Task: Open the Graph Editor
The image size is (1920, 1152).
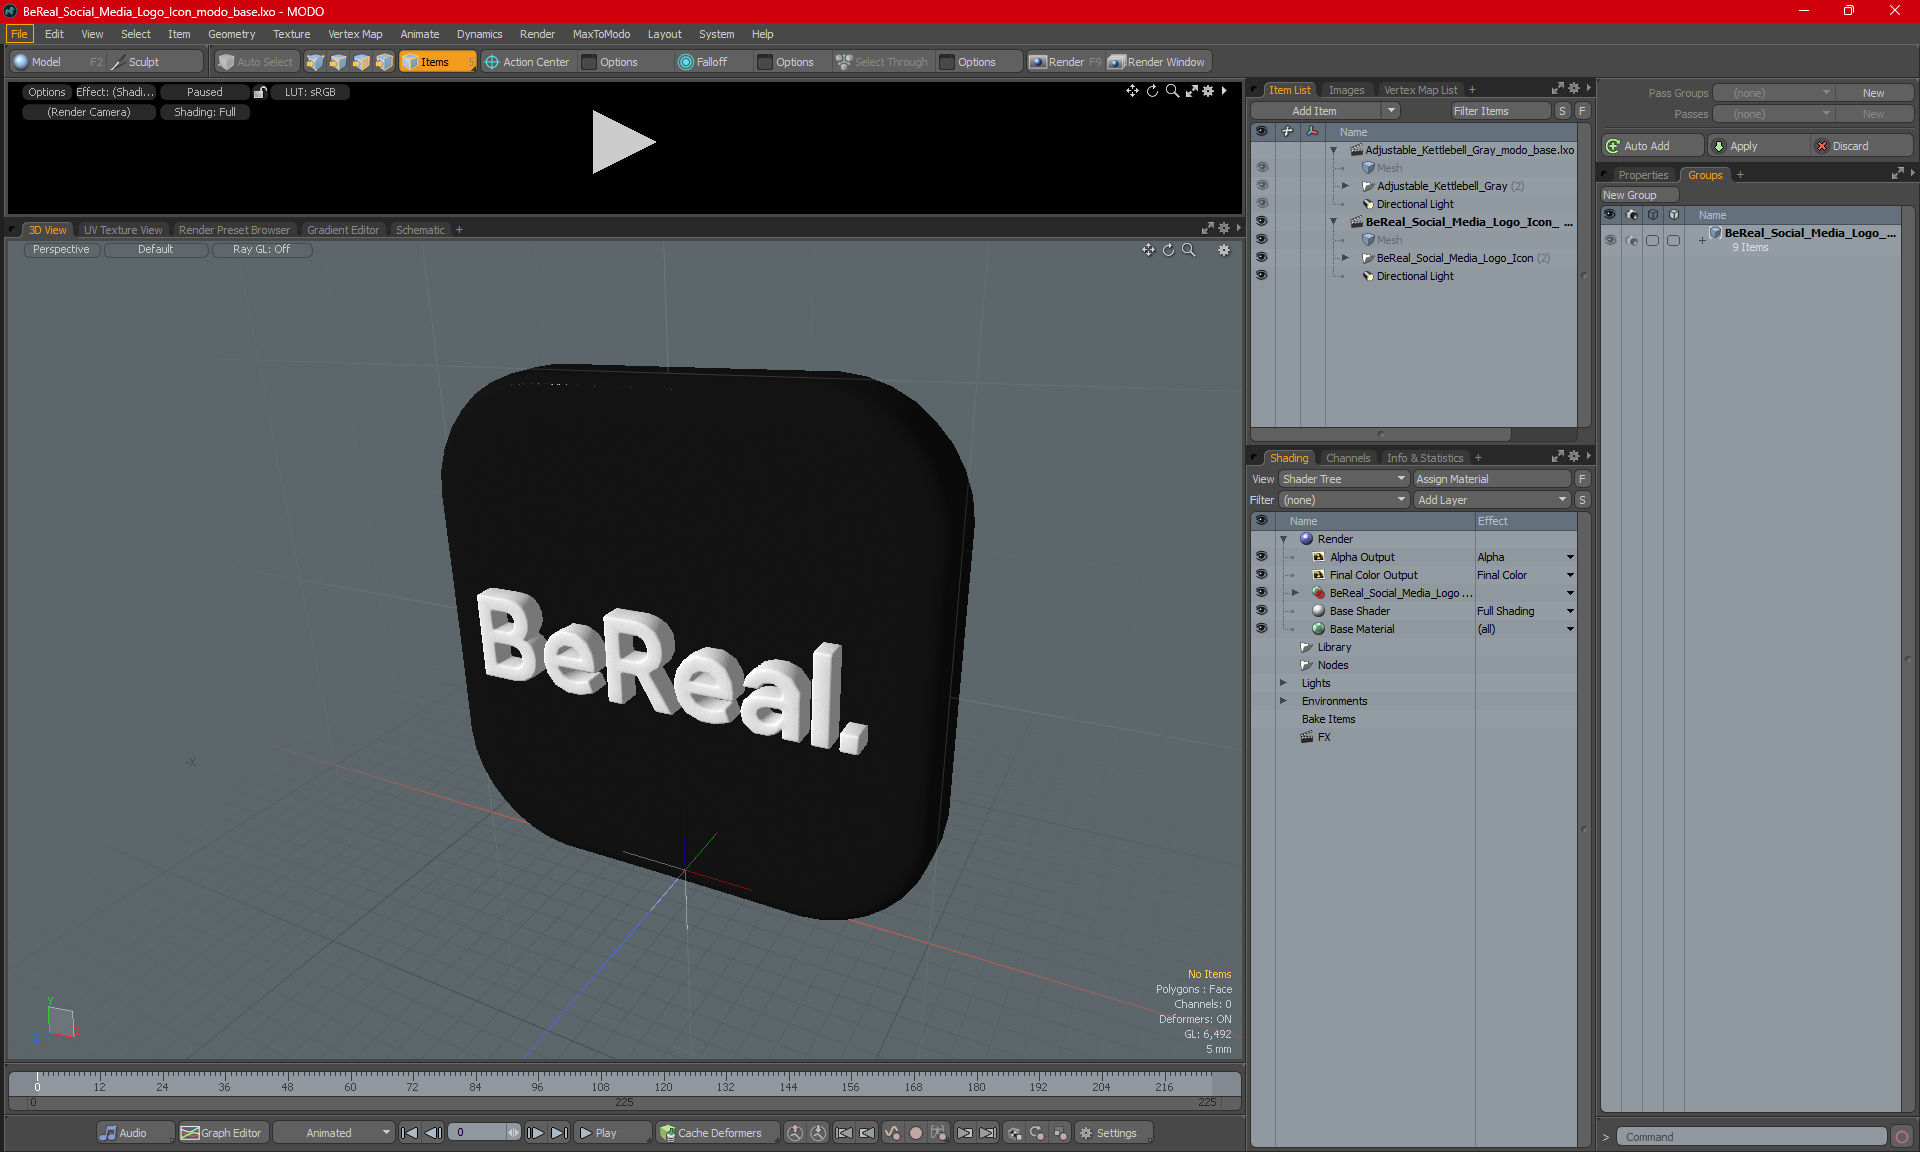Action: tap(222, 1133)
